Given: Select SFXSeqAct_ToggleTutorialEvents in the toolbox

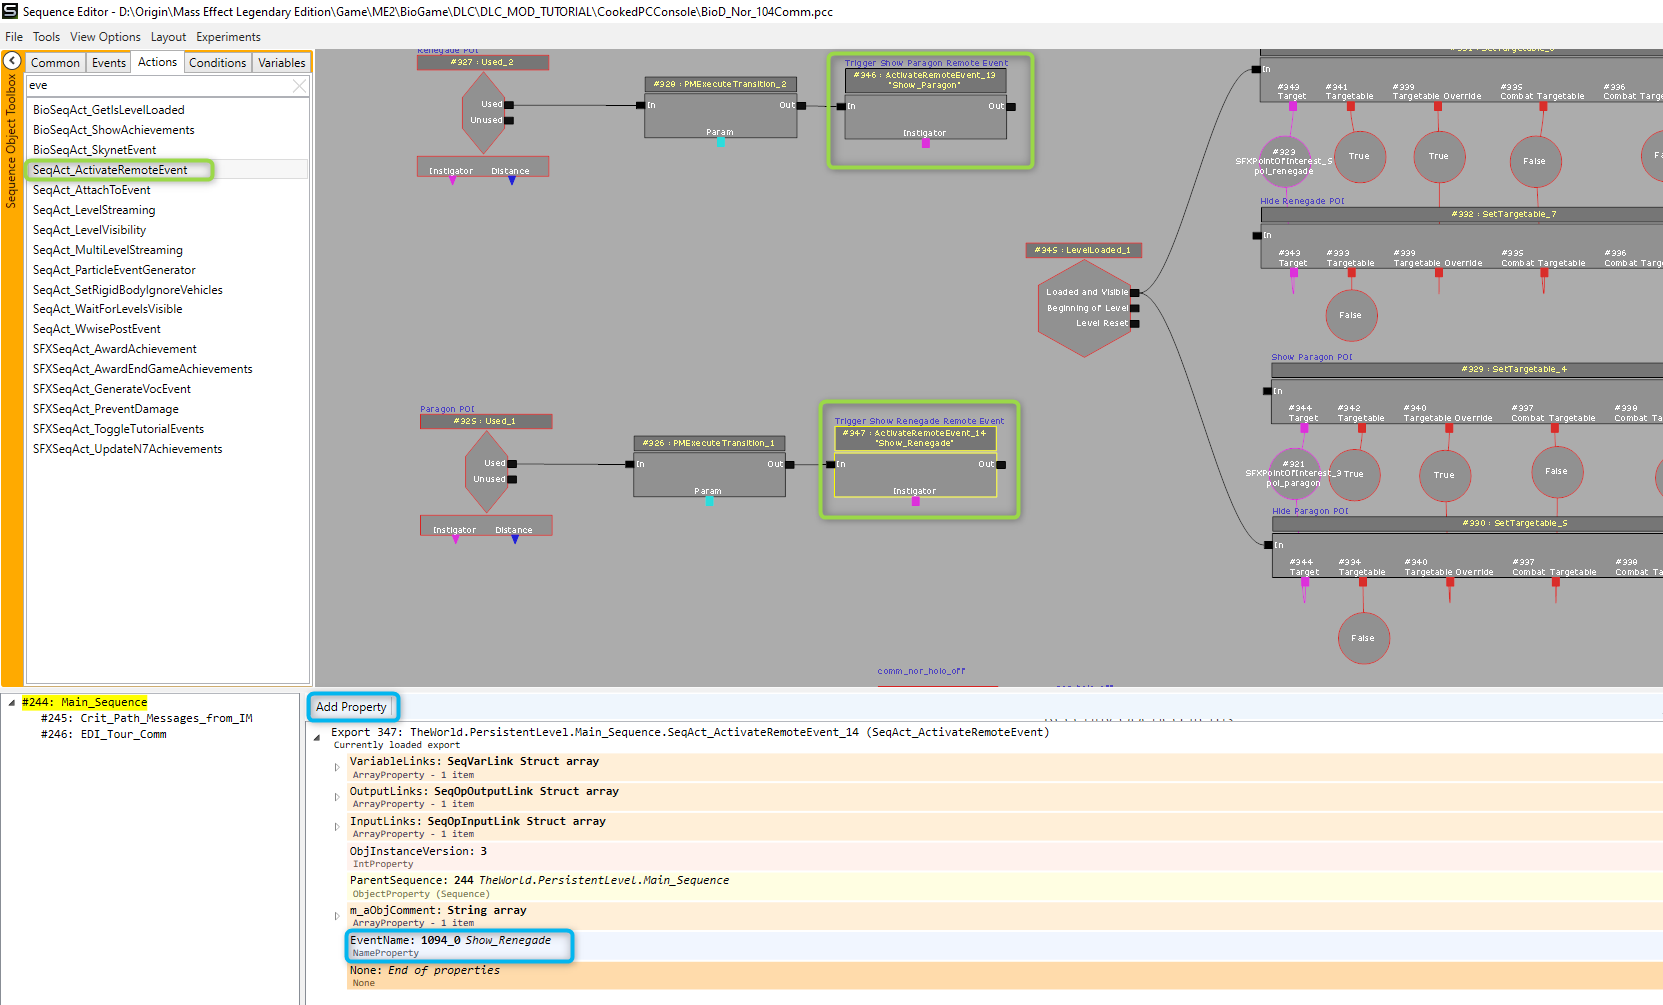Looking at the screenshot, I should tap(118, 429).
